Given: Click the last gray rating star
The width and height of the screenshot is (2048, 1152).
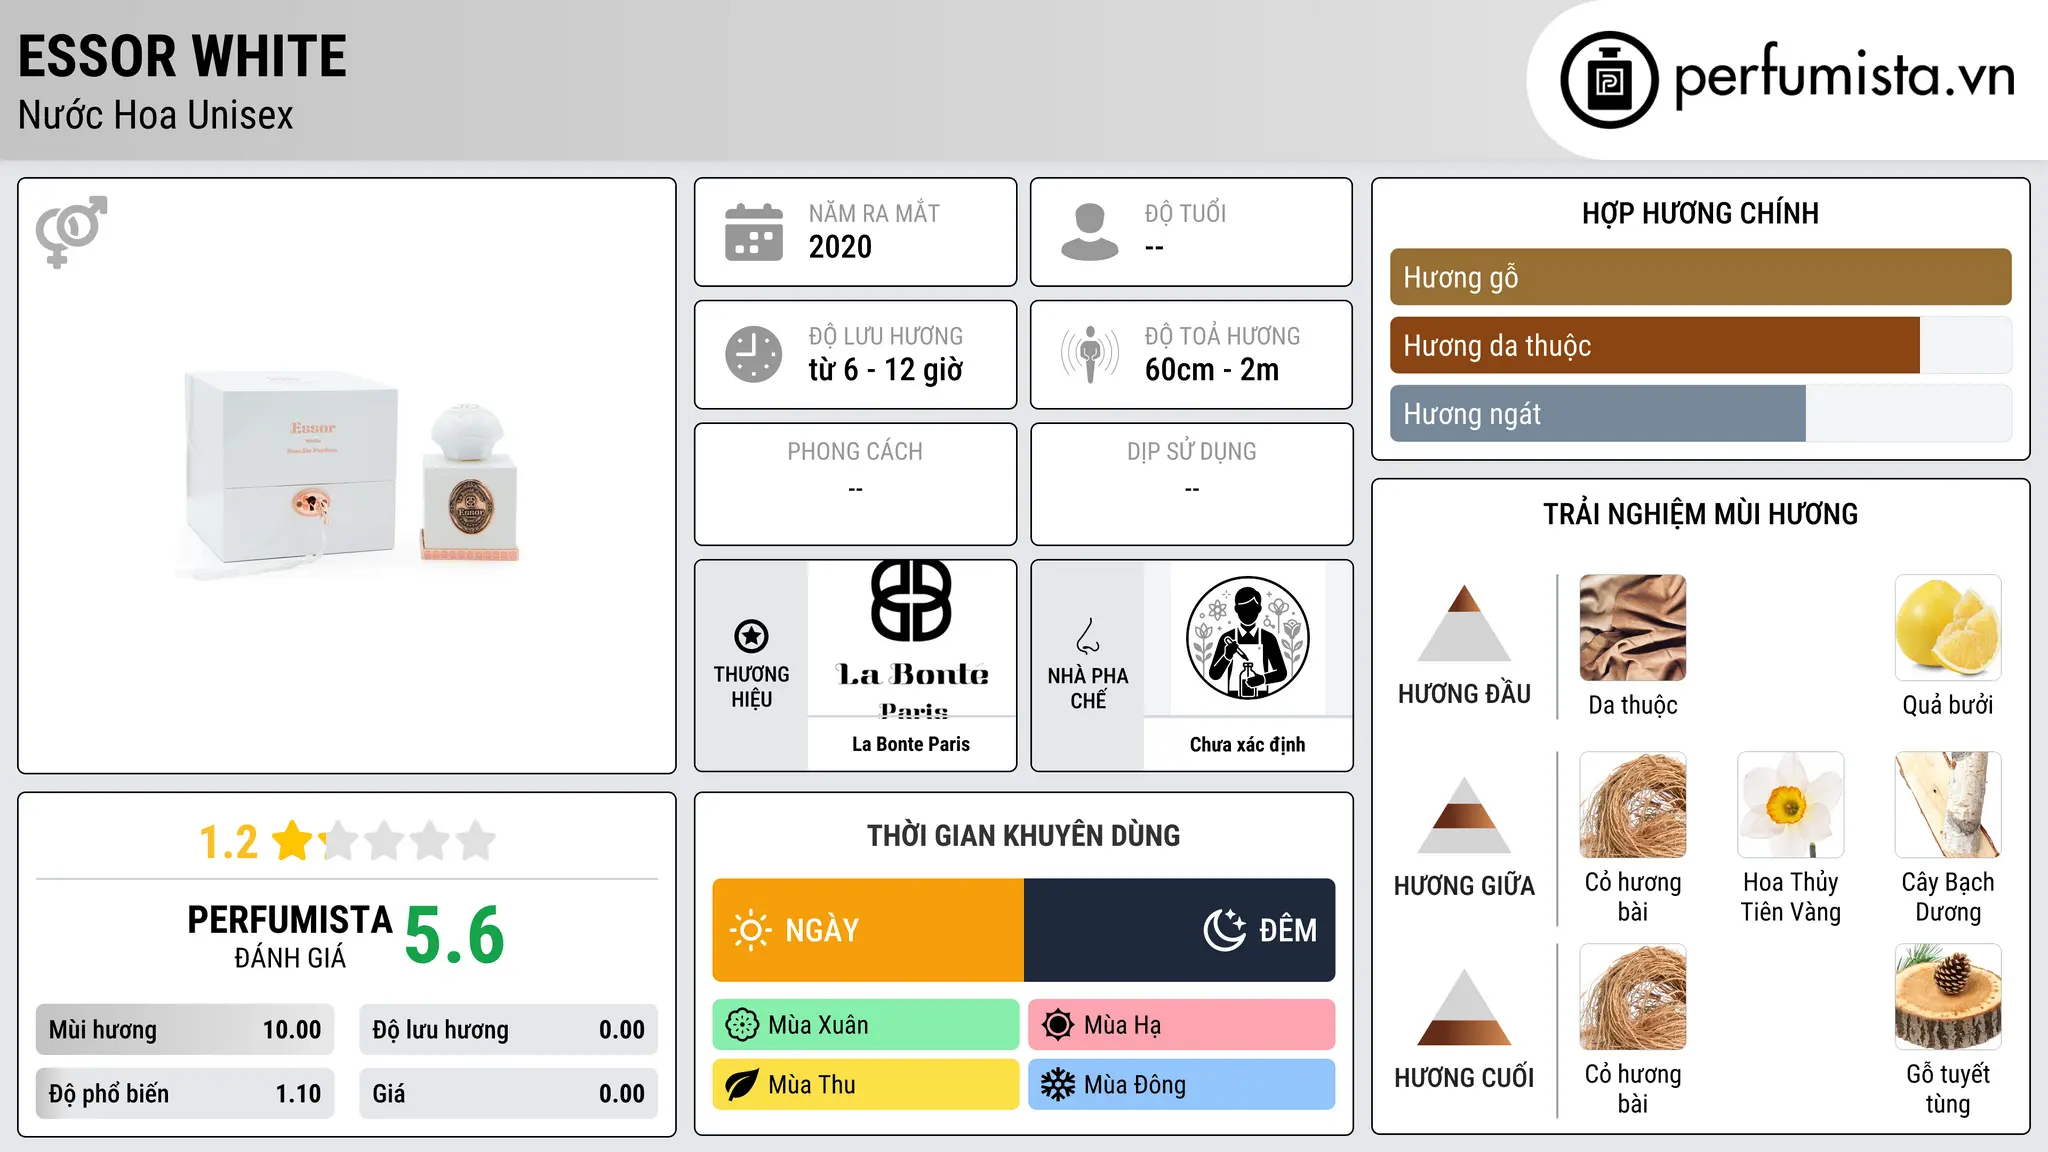Looking at the screenshot, I should 476,841.
